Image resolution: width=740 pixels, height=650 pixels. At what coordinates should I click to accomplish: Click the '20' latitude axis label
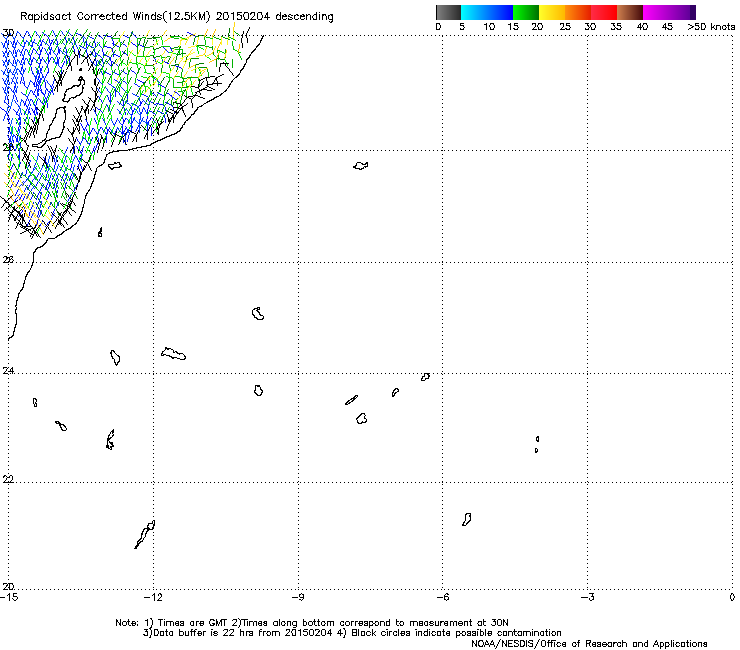click(x=8, y=586)
